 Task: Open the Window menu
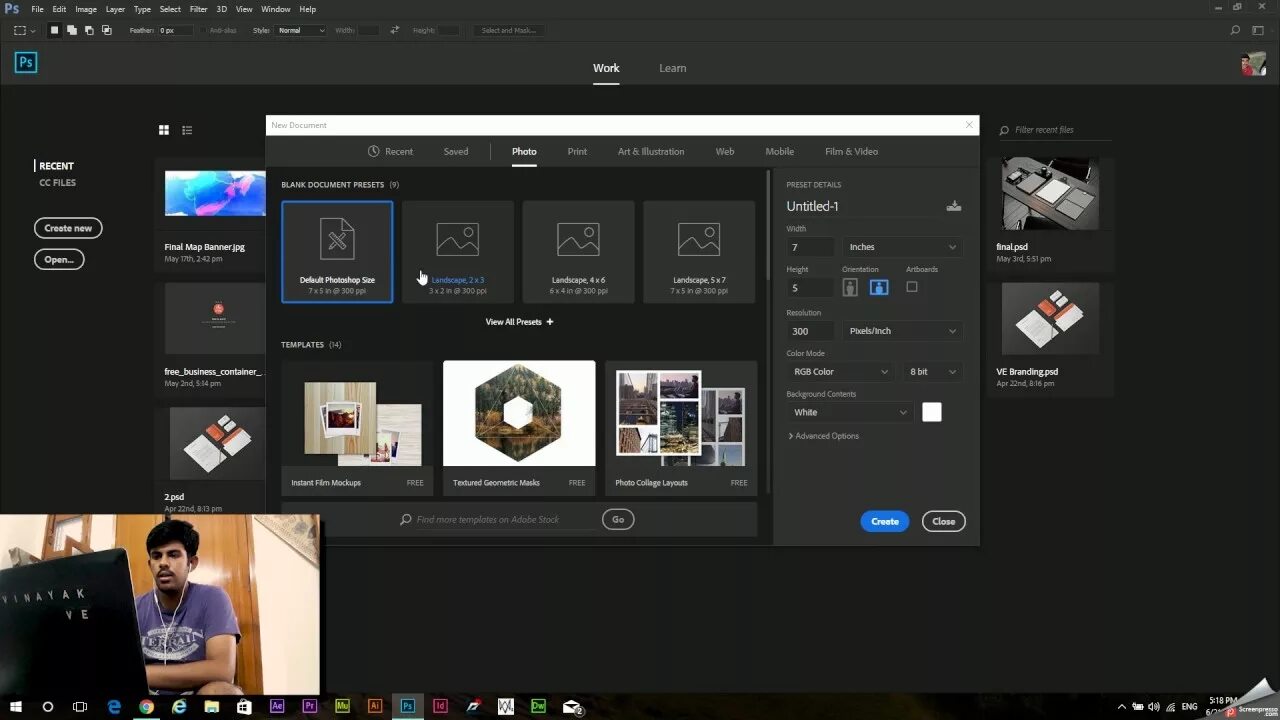tap(276, 9)
